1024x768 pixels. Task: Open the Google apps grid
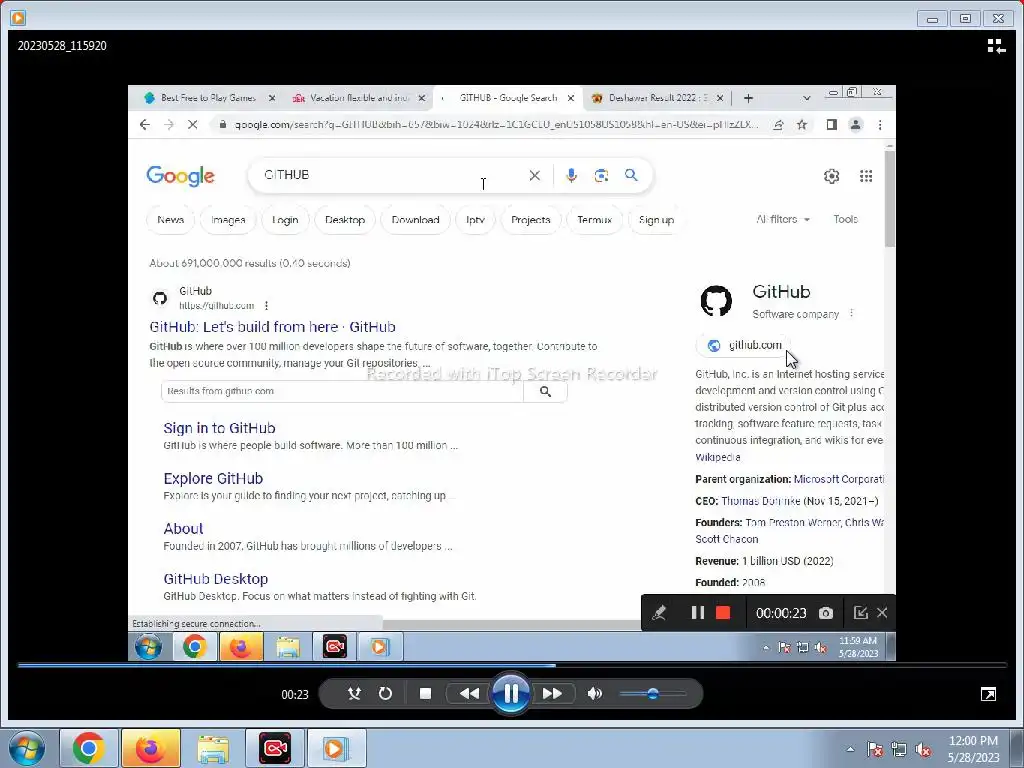866,176
